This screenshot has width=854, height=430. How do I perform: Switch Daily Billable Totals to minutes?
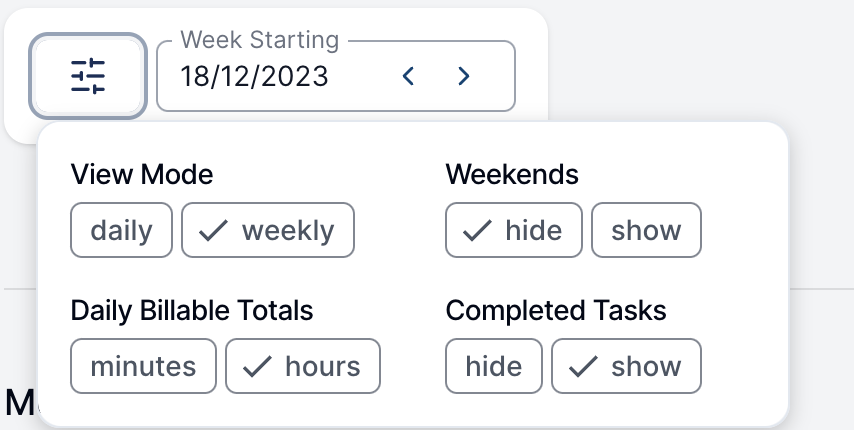(x=143, y=366)
